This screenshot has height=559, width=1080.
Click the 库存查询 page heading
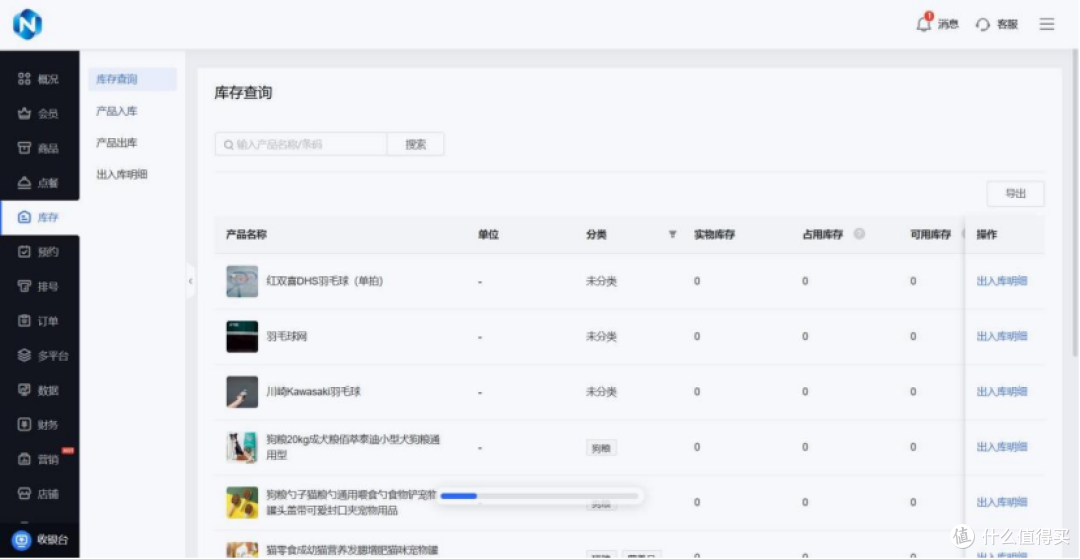pos(243,93)
